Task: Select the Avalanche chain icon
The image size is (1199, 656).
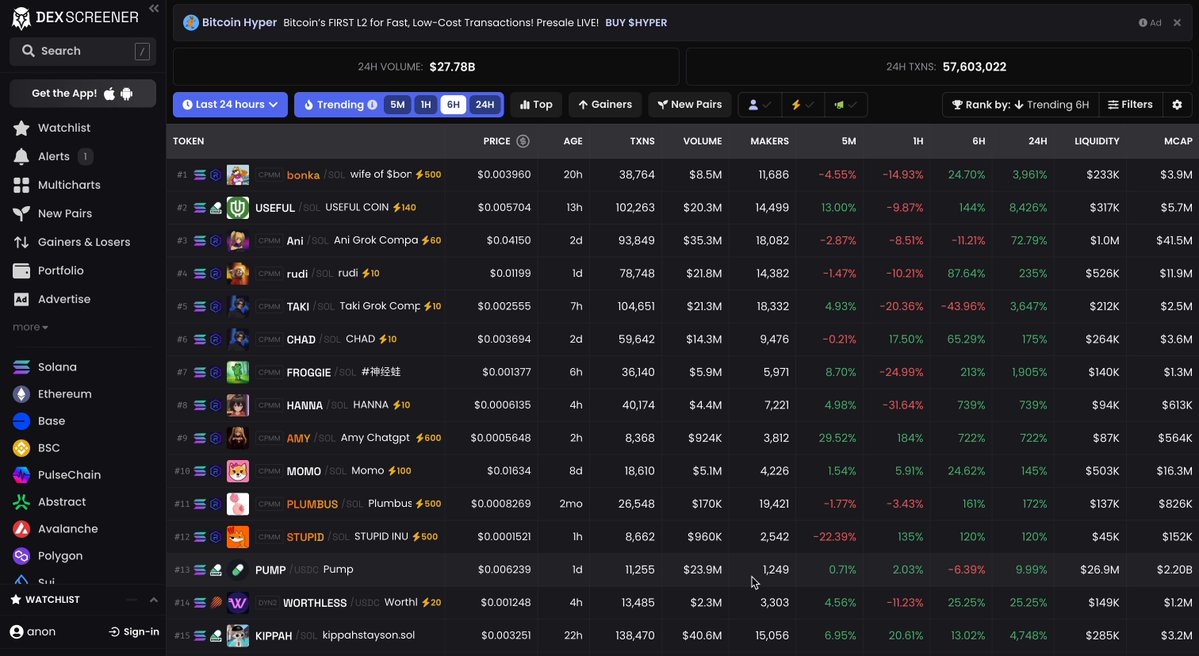Action: point(21,529)
